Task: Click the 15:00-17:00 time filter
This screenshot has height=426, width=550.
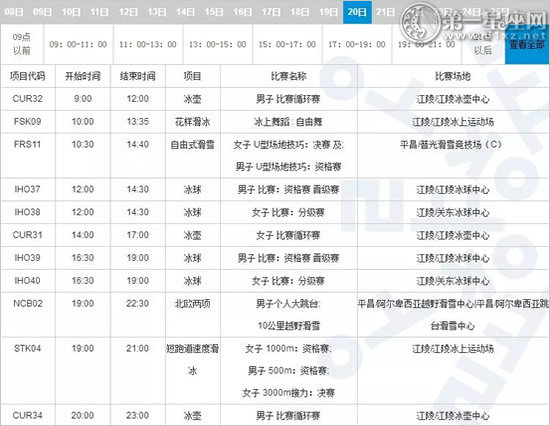Action: pos(287,44)
